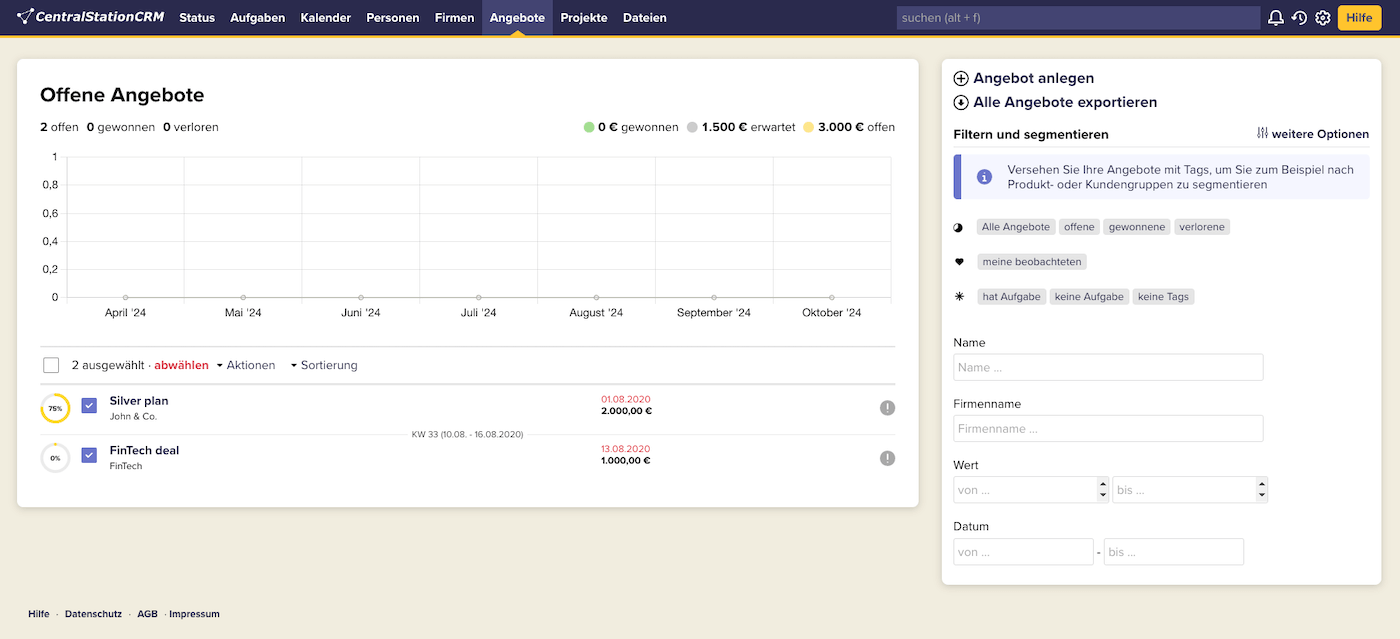This screenshot has height=639, width=1400.
Task: Click the asterisk icon beside hat Aufgabe
Action: click(959, 297)
